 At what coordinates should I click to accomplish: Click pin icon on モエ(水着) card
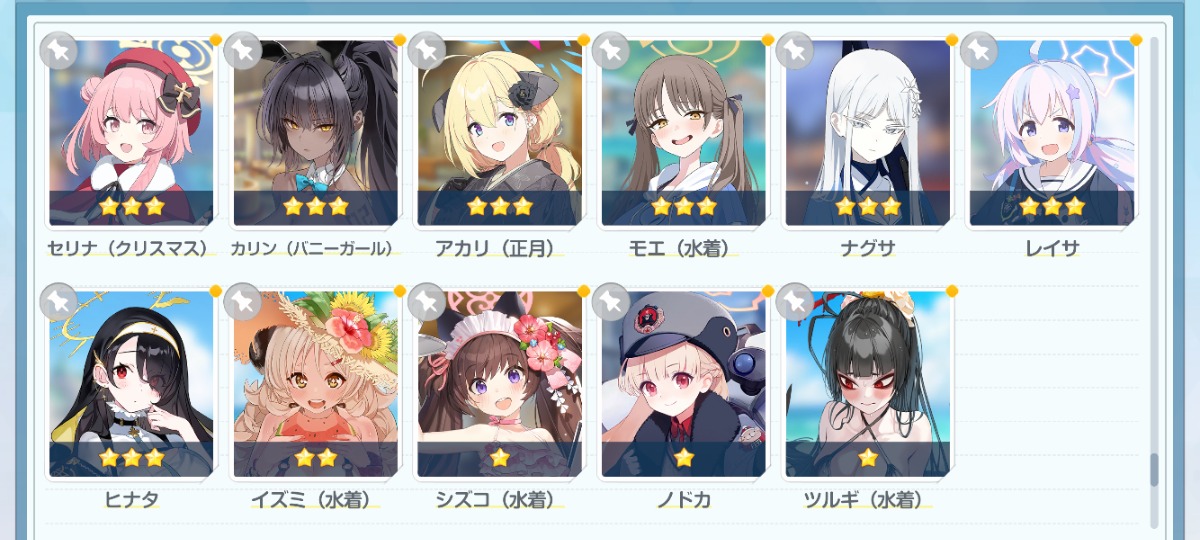tap(611, 51)
